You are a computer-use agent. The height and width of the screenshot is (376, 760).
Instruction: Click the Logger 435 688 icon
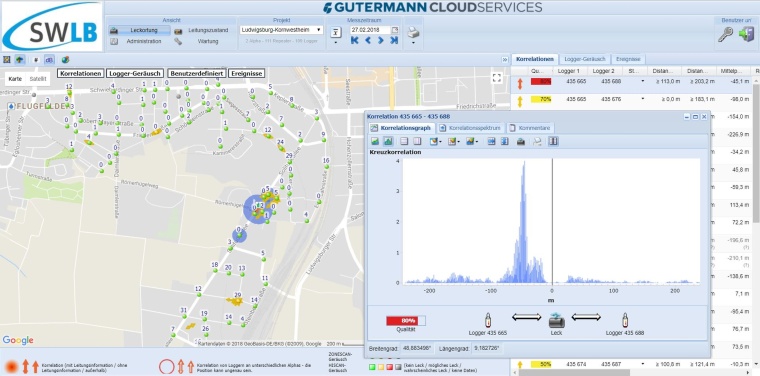coord(625,320)
